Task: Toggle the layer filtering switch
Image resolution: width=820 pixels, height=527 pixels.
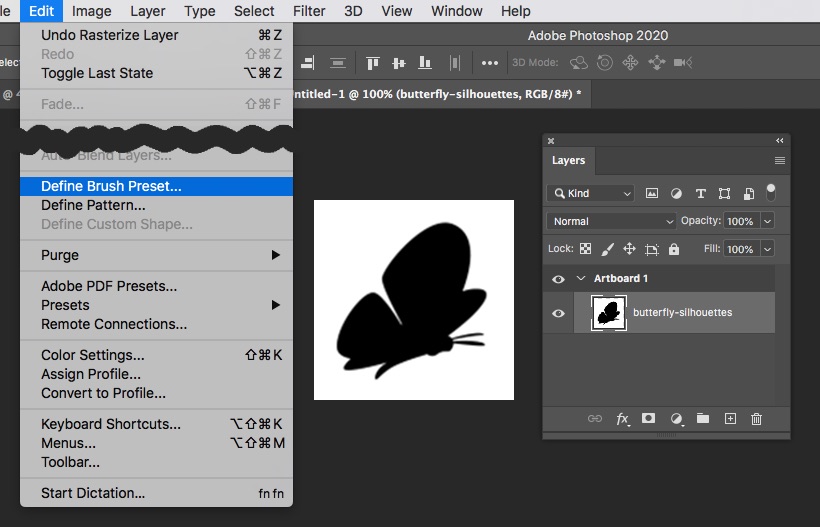Action: click(x=771, y=191)
